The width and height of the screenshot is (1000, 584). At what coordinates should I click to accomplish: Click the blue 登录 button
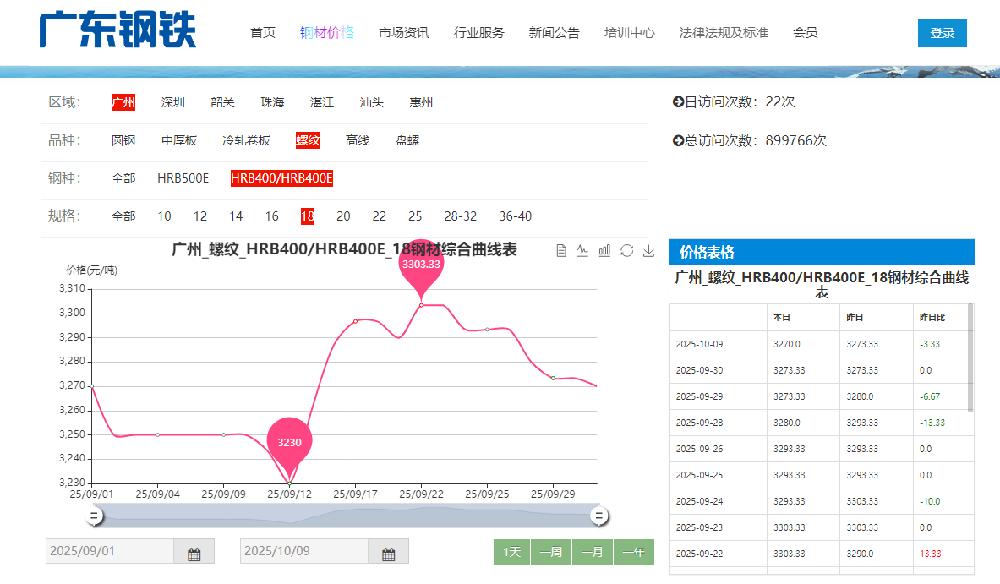point(942,33)
